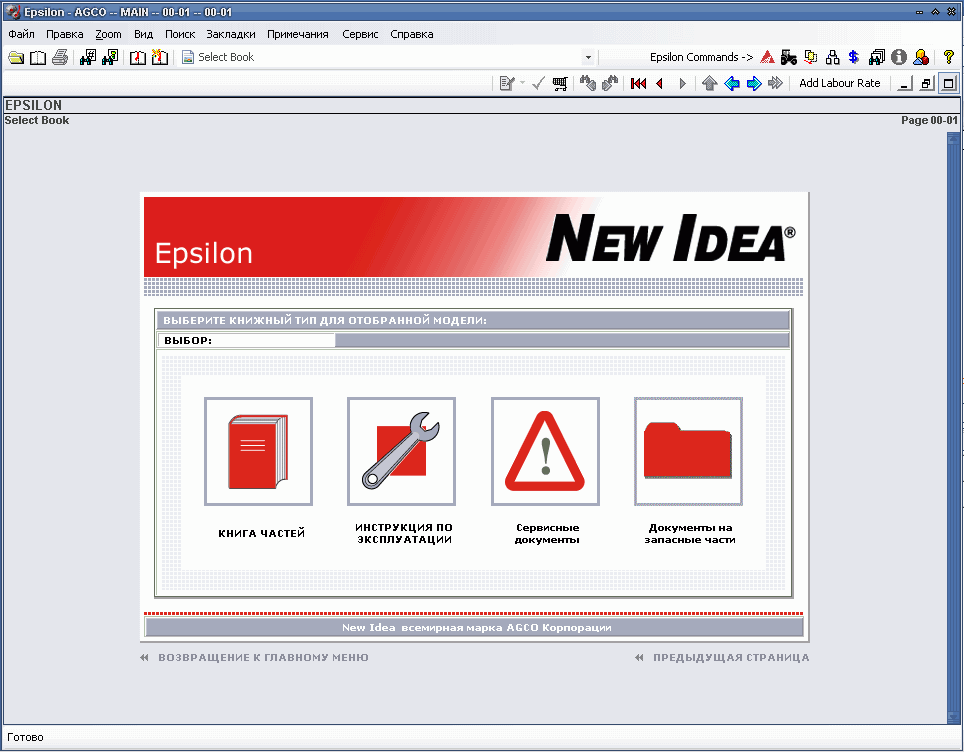Open "Документы на запасные части" folder
Image resolution: width=964 pixels, height=752 pixels.
pos(688,451)
